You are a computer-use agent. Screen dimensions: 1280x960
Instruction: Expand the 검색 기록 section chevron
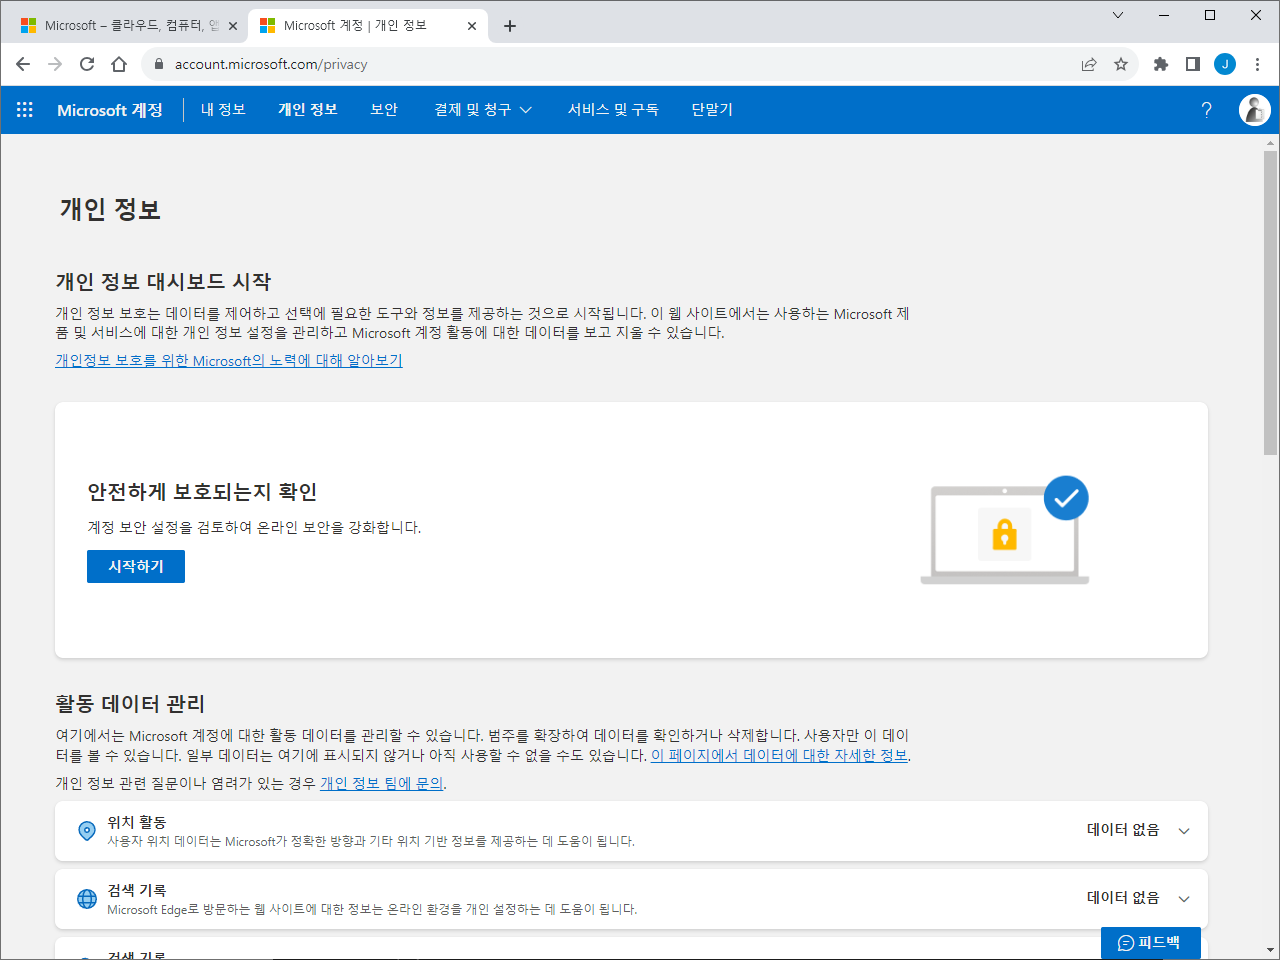[1184, 899]
